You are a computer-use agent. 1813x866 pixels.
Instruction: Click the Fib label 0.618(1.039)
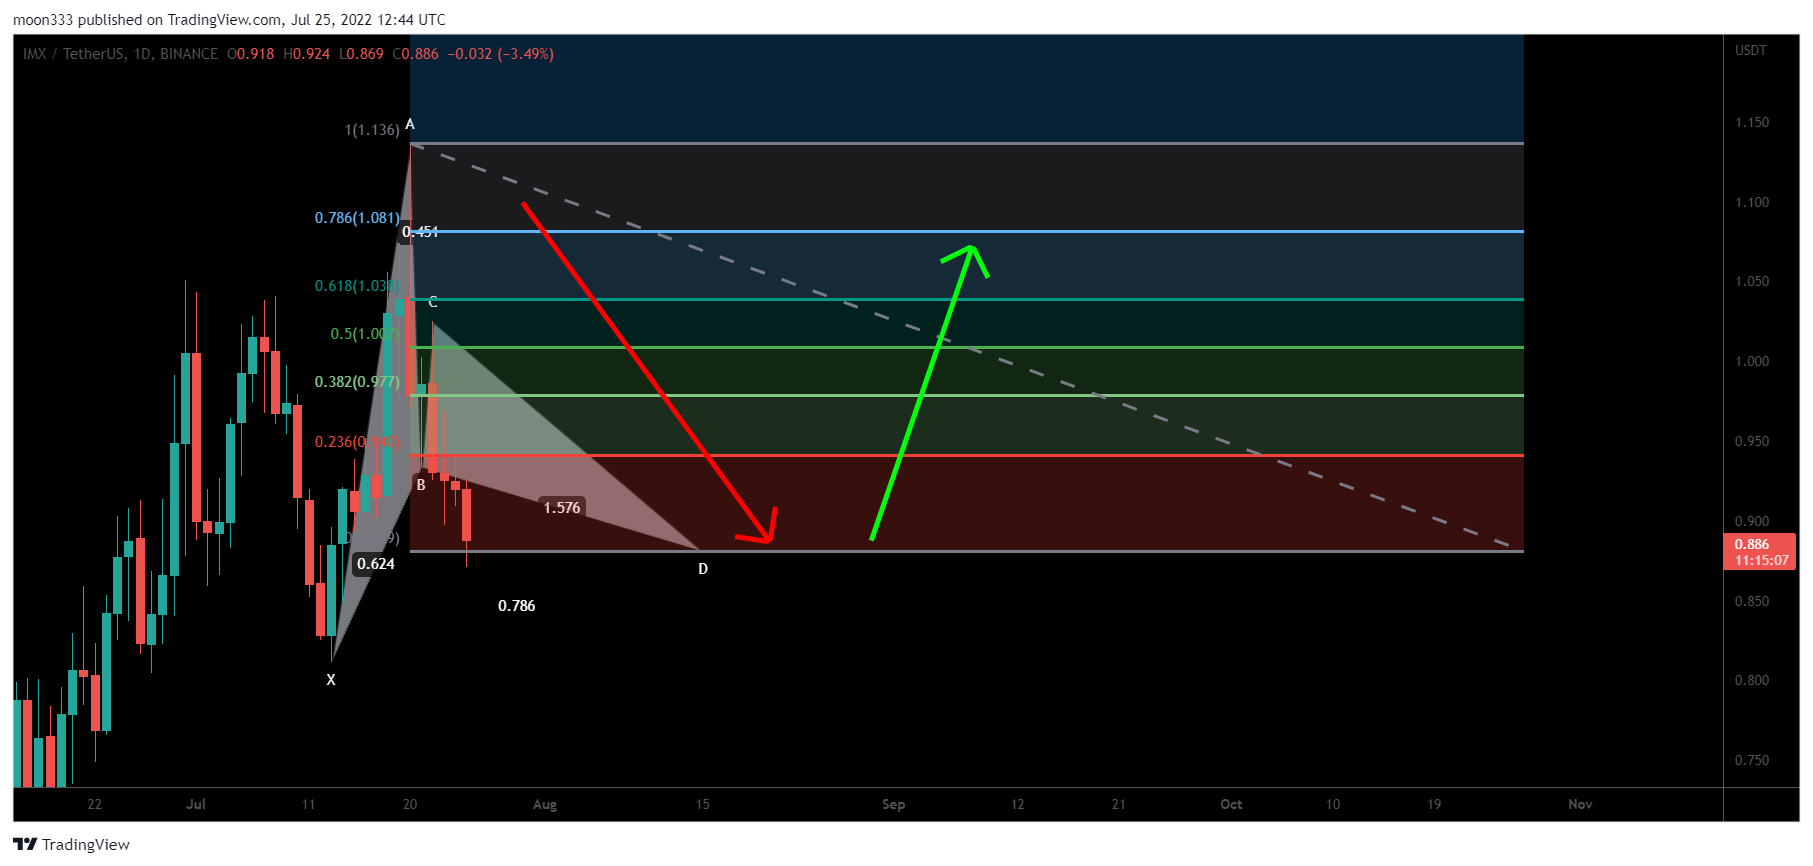(357, 286)
